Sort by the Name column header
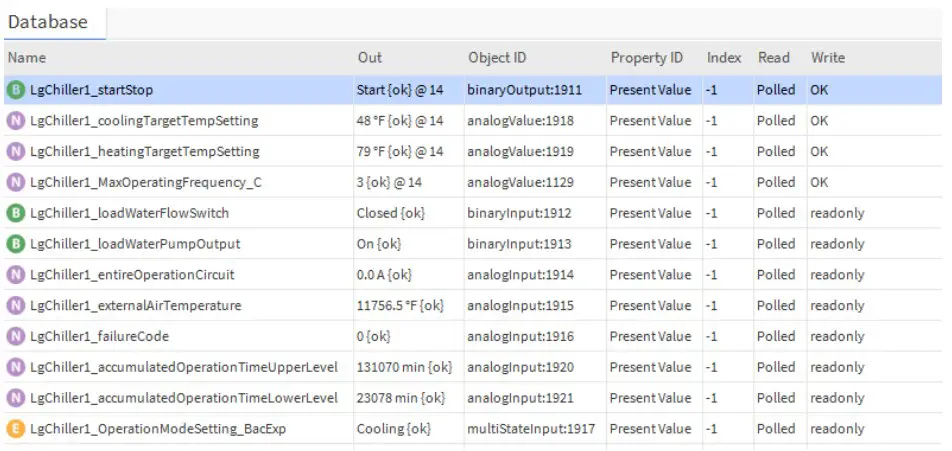 pyautogui.click(x=27, y=58)
